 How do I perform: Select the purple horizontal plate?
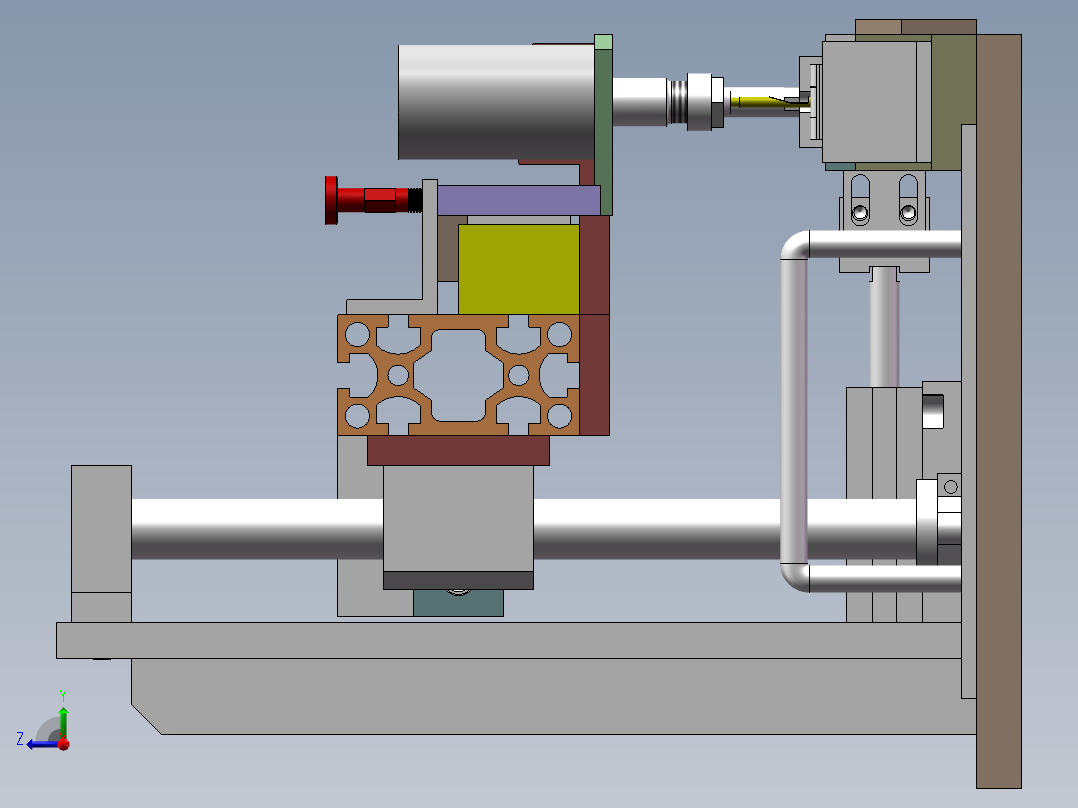point(518,200)
